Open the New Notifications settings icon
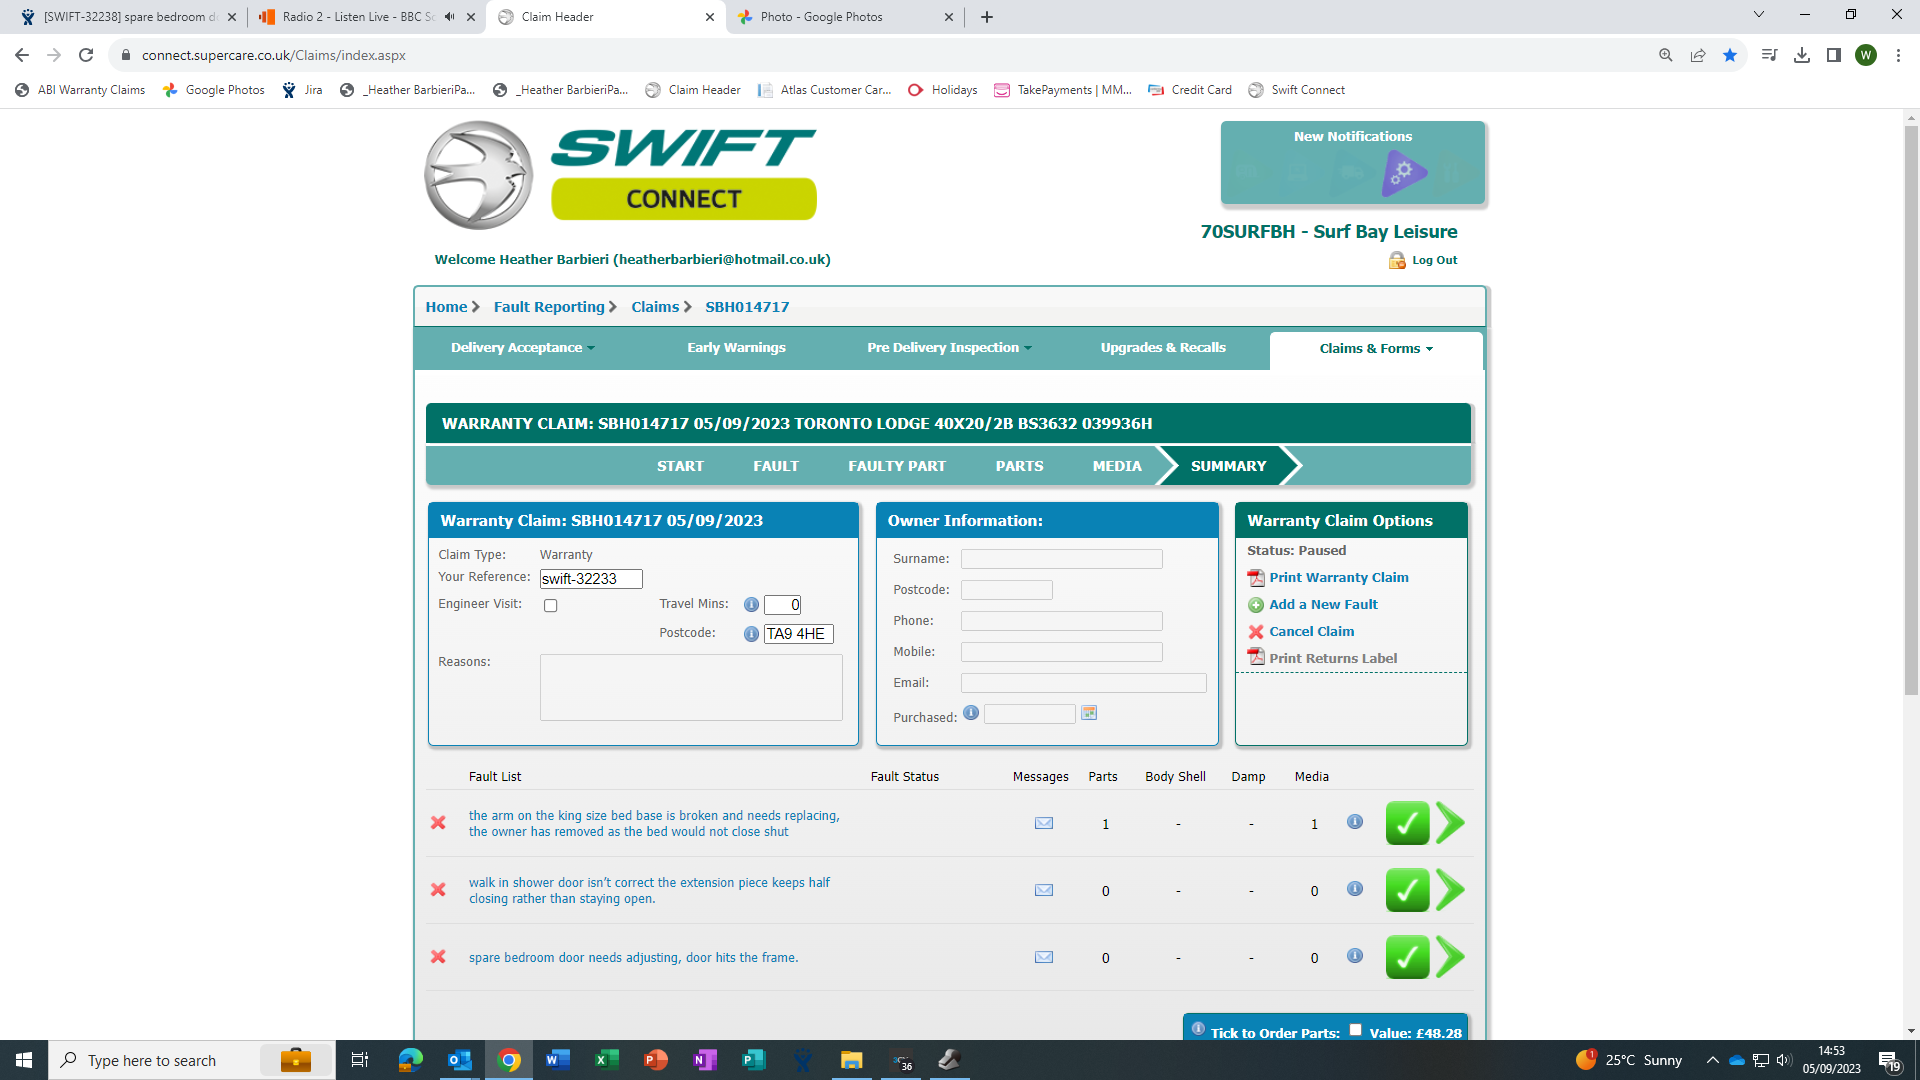 1403,172
